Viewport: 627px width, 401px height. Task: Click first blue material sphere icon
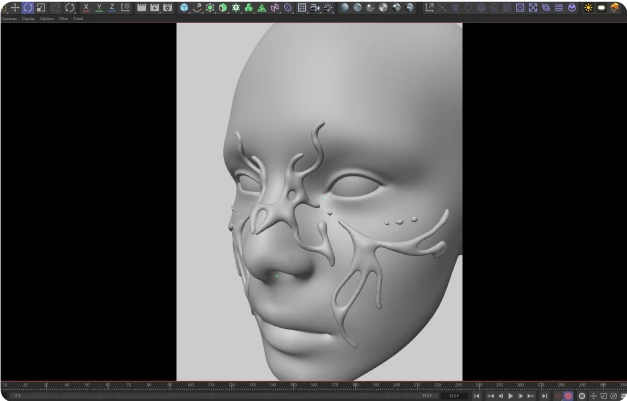(344, 8)
